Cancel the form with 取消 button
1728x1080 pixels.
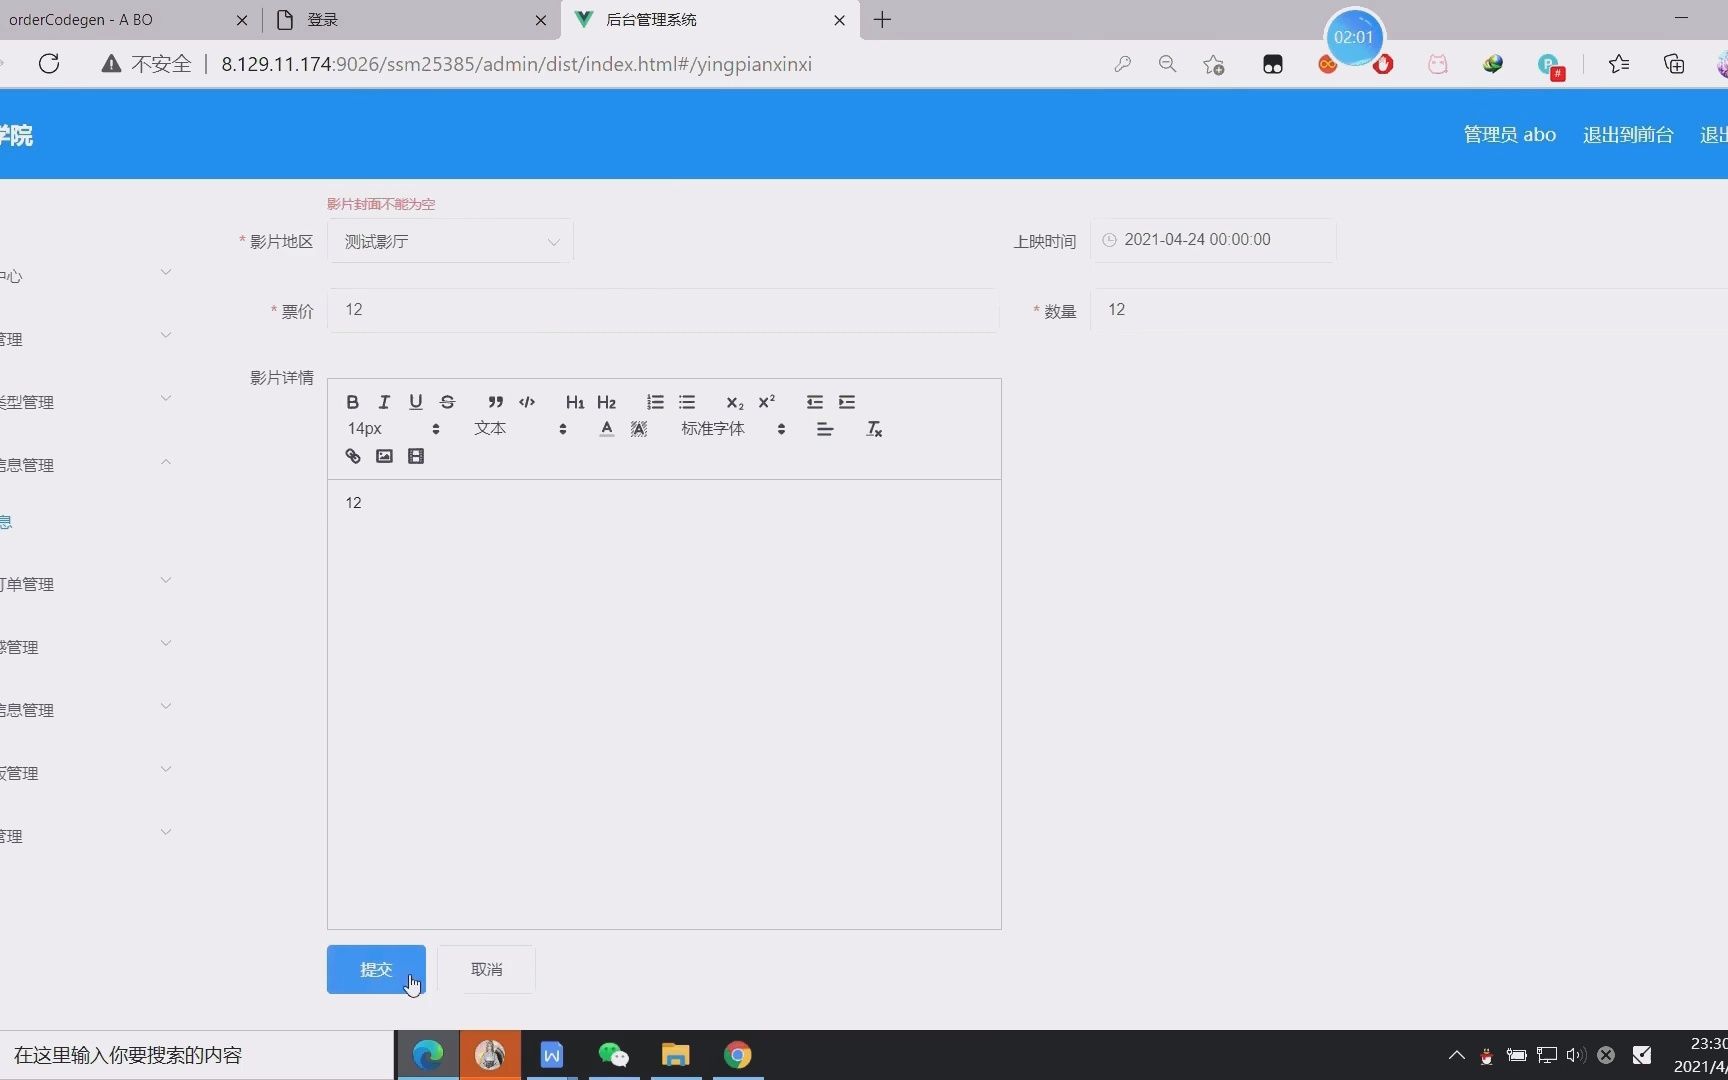(x=486, y=969)
